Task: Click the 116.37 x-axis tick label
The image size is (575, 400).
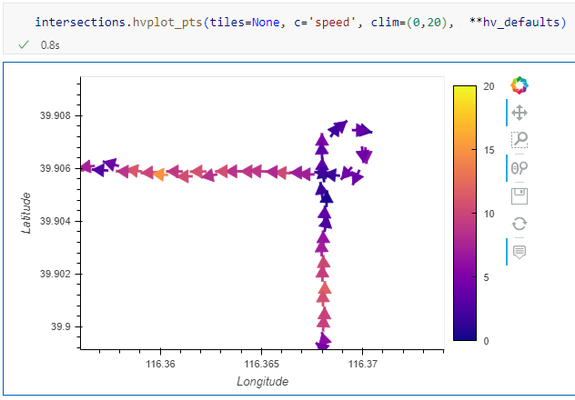Action: coord(362,364)
